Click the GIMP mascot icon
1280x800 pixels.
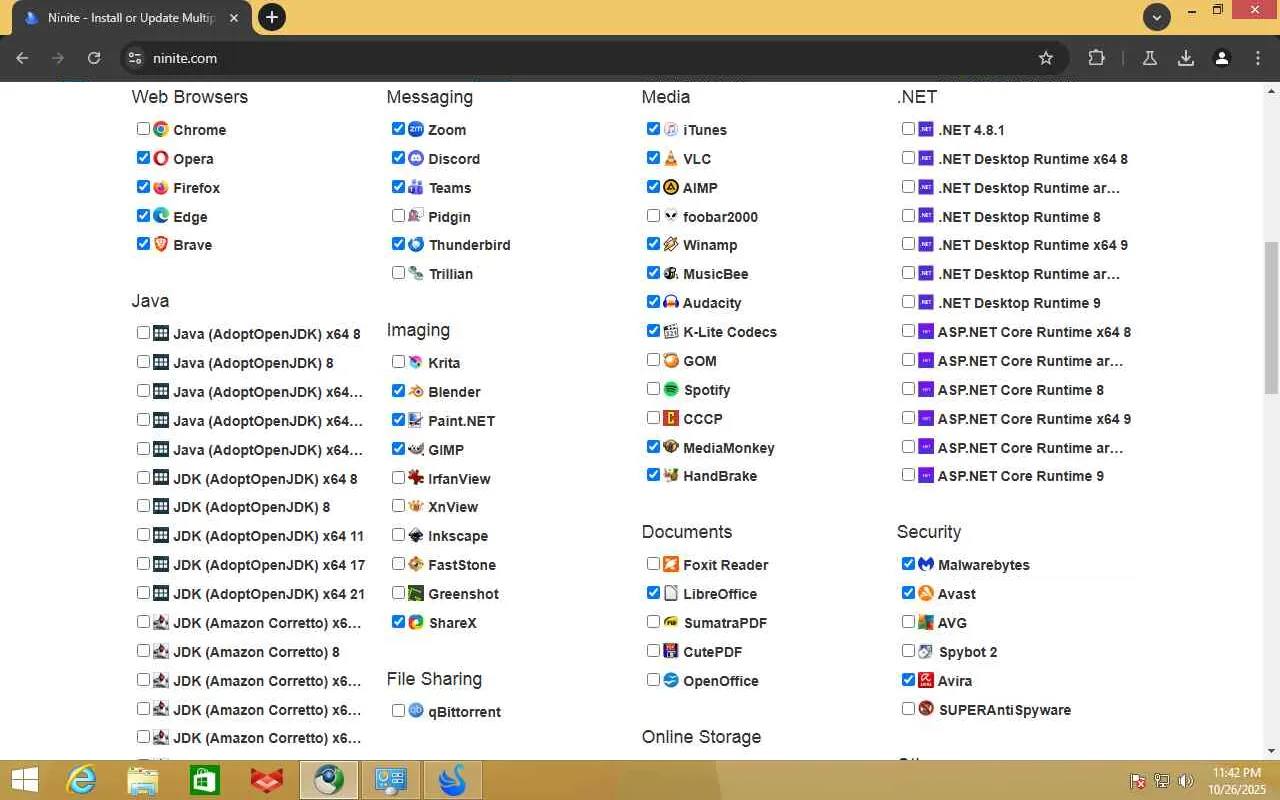416,449
